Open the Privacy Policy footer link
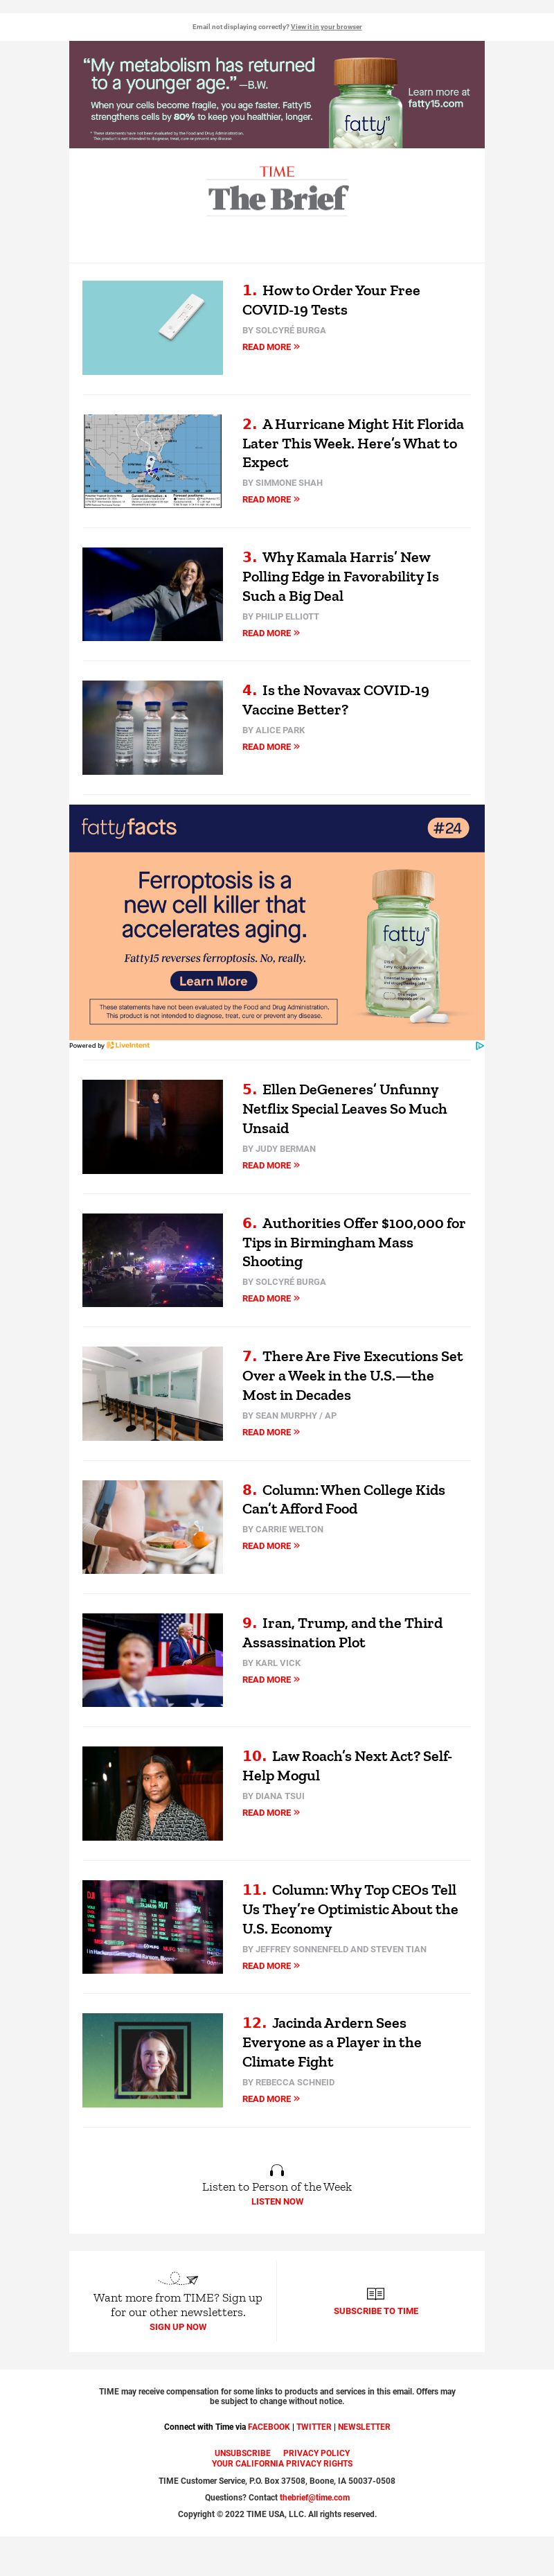This screenshot has width=554, height=2576. [316, 2453]
